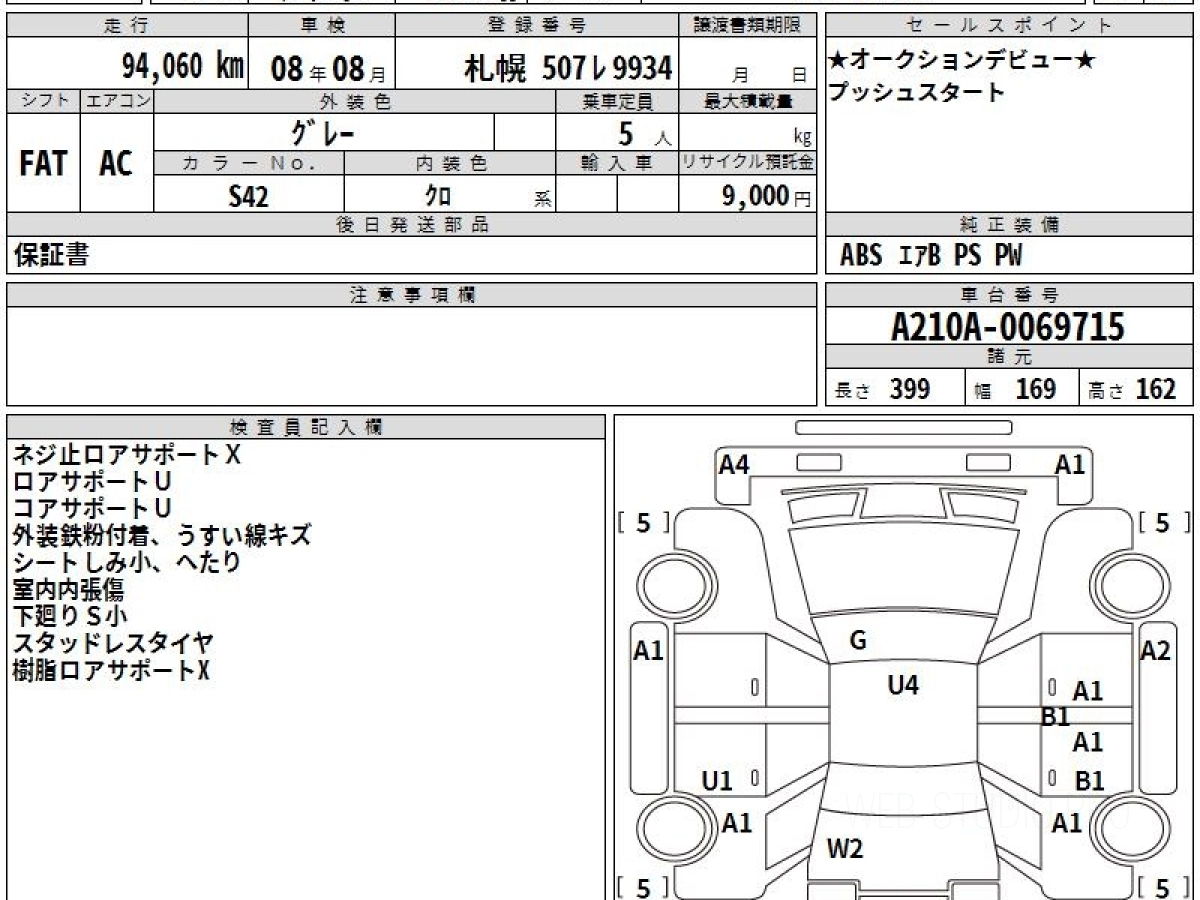Click the 札幌 507 registration number field

click(567, 68)
